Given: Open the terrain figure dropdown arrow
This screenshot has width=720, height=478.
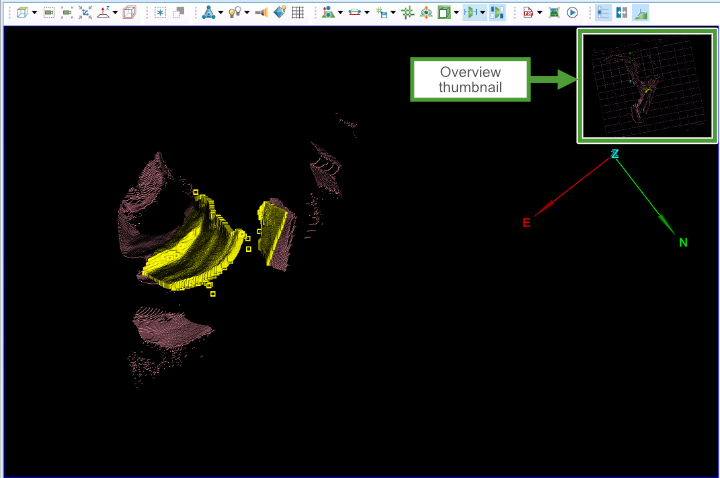Looking at the screenshot, I should (x=340, y=13).
